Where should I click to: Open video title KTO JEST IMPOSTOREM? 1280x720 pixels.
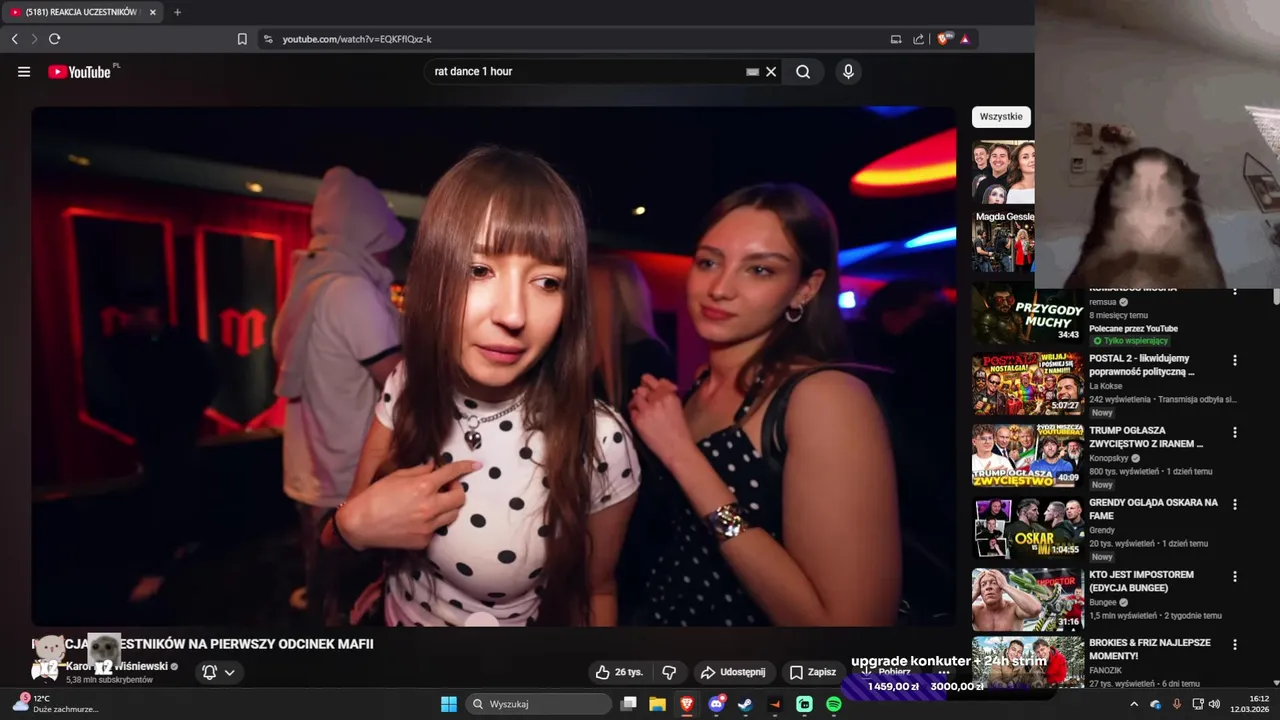[1142, 581]
